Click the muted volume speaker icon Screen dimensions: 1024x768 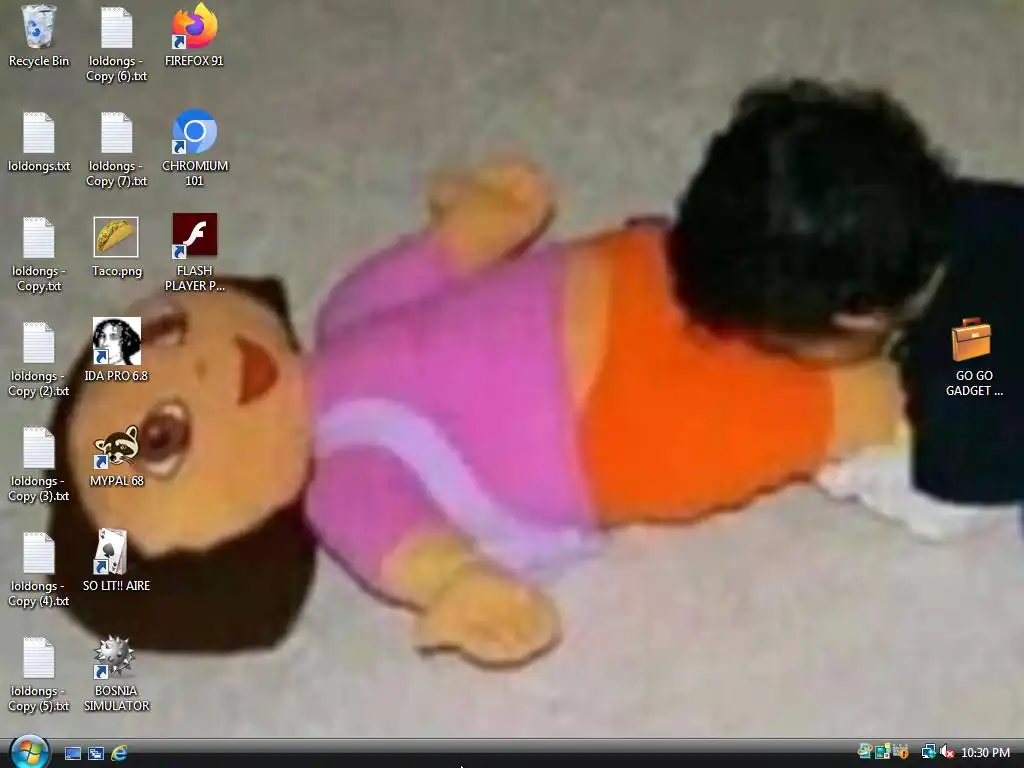point(946,752)
